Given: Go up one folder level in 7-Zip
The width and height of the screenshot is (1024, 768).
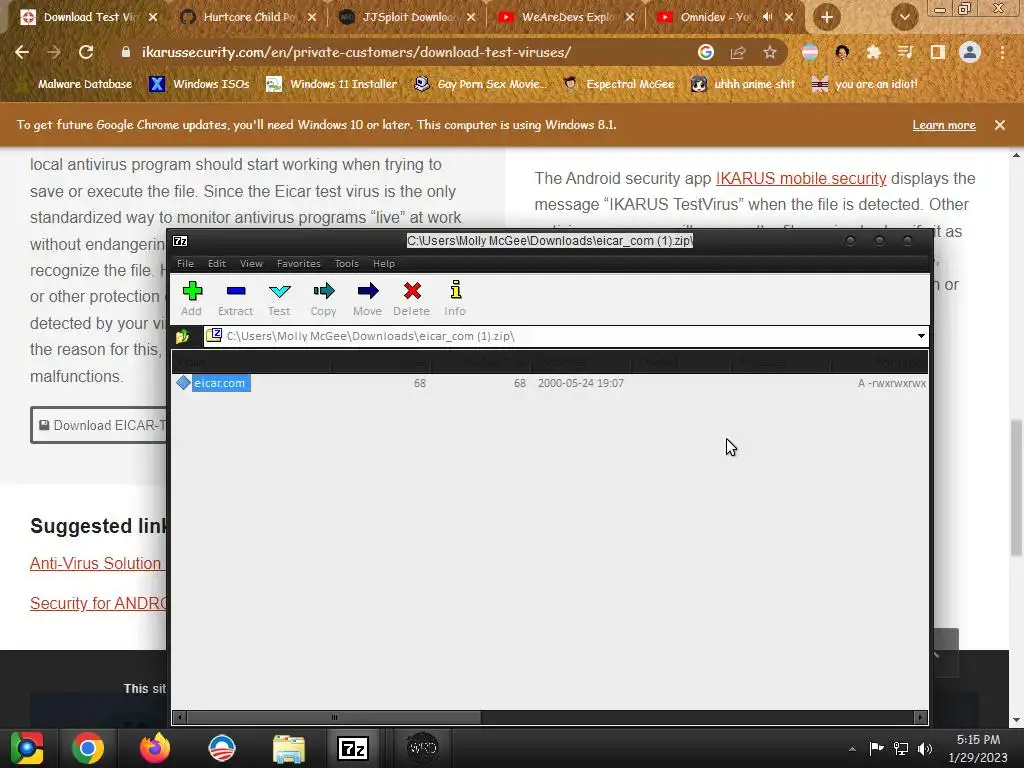Looking at the screenshot, I should tap(183, 336).
